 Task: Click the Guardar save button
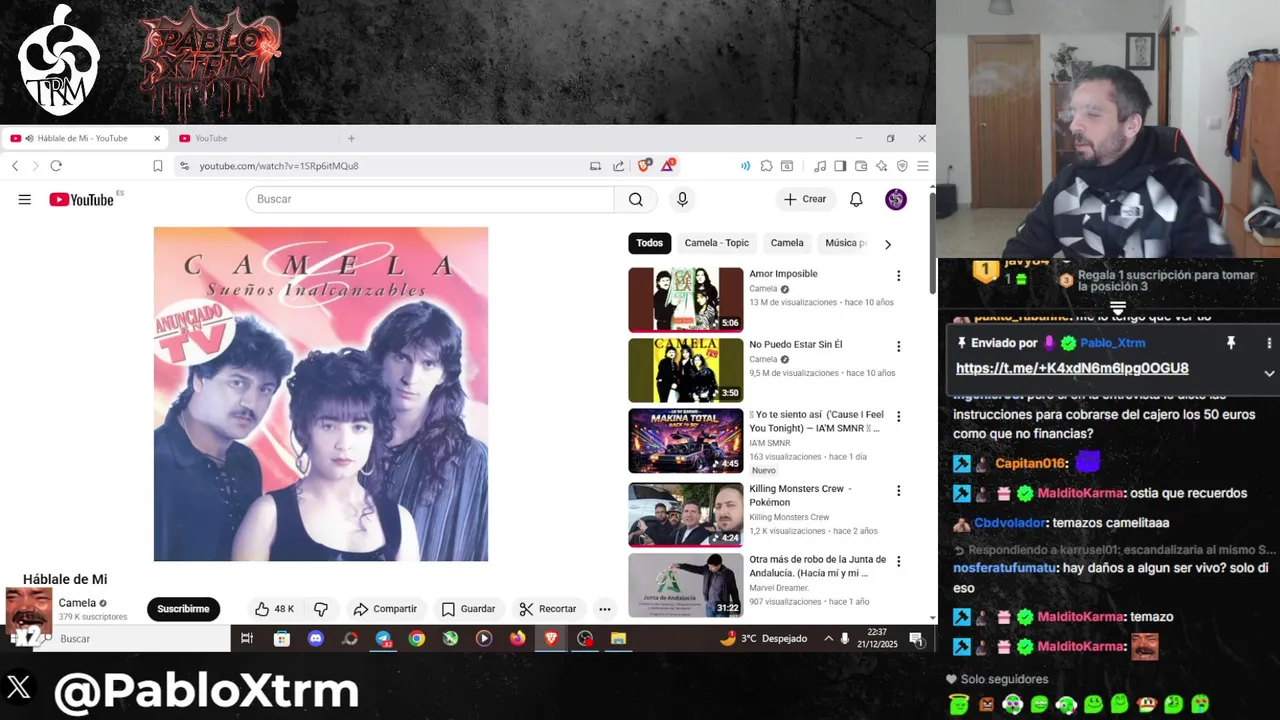pyautogui.click(x=468, y=608)
